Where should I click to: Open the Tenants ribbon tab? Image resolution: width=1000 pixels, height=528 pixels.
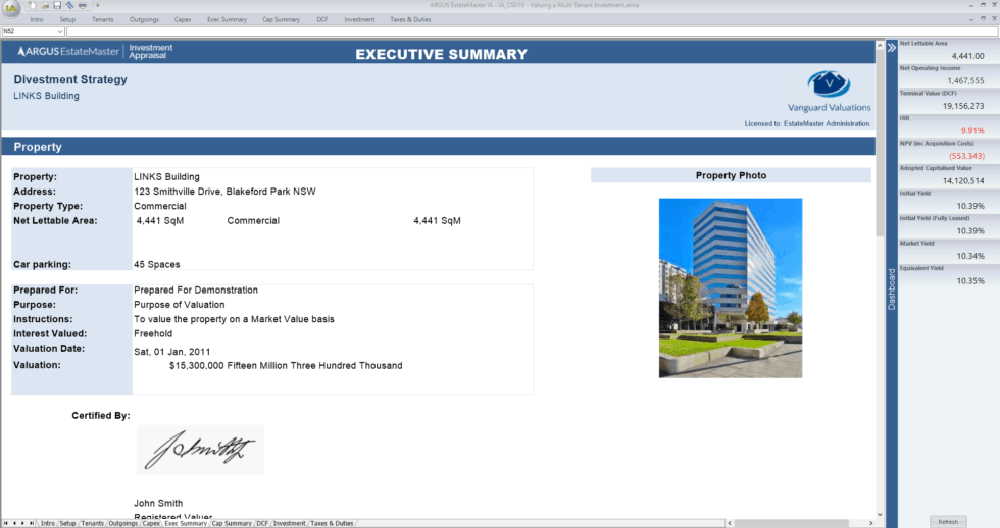coord(102,19)
